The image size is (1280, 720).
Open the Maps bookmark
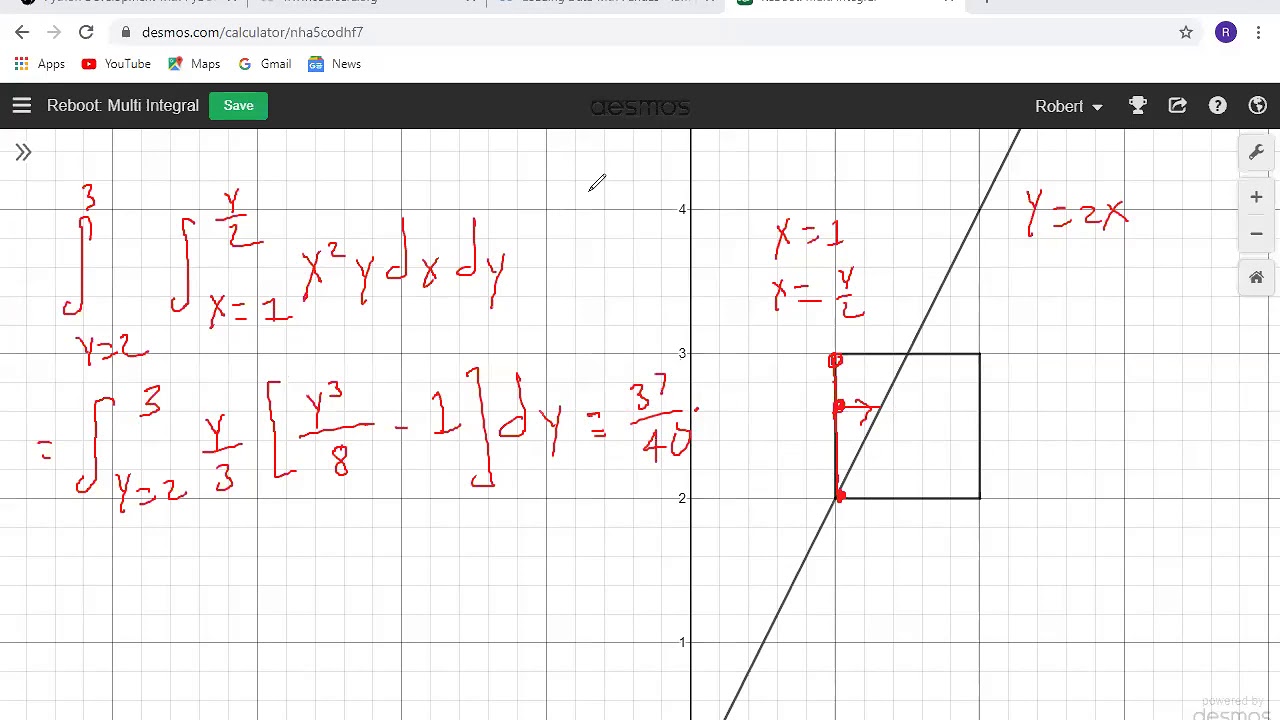click(194, 64)
